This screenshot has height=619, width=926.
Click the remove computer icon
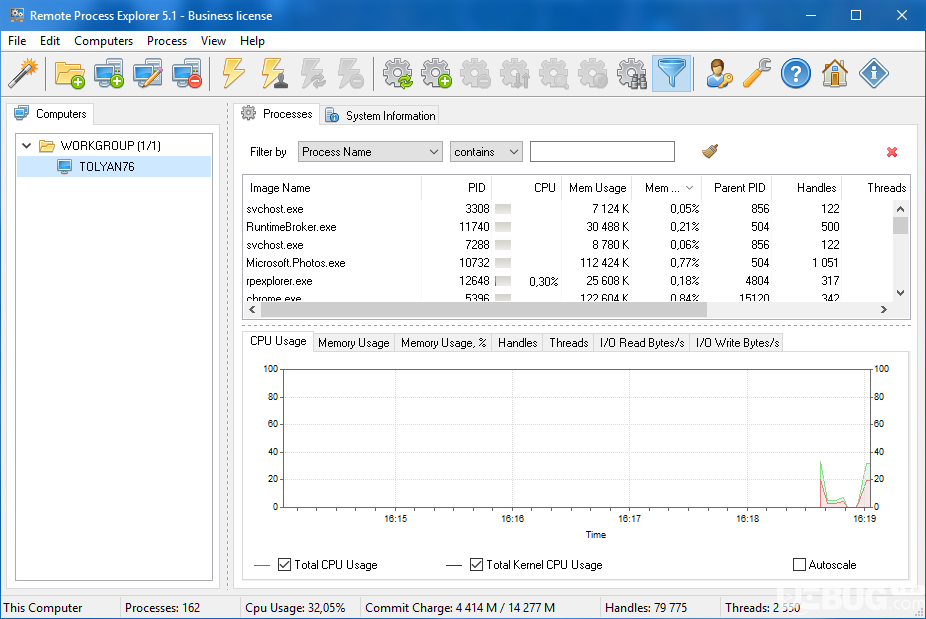point(187,74)
